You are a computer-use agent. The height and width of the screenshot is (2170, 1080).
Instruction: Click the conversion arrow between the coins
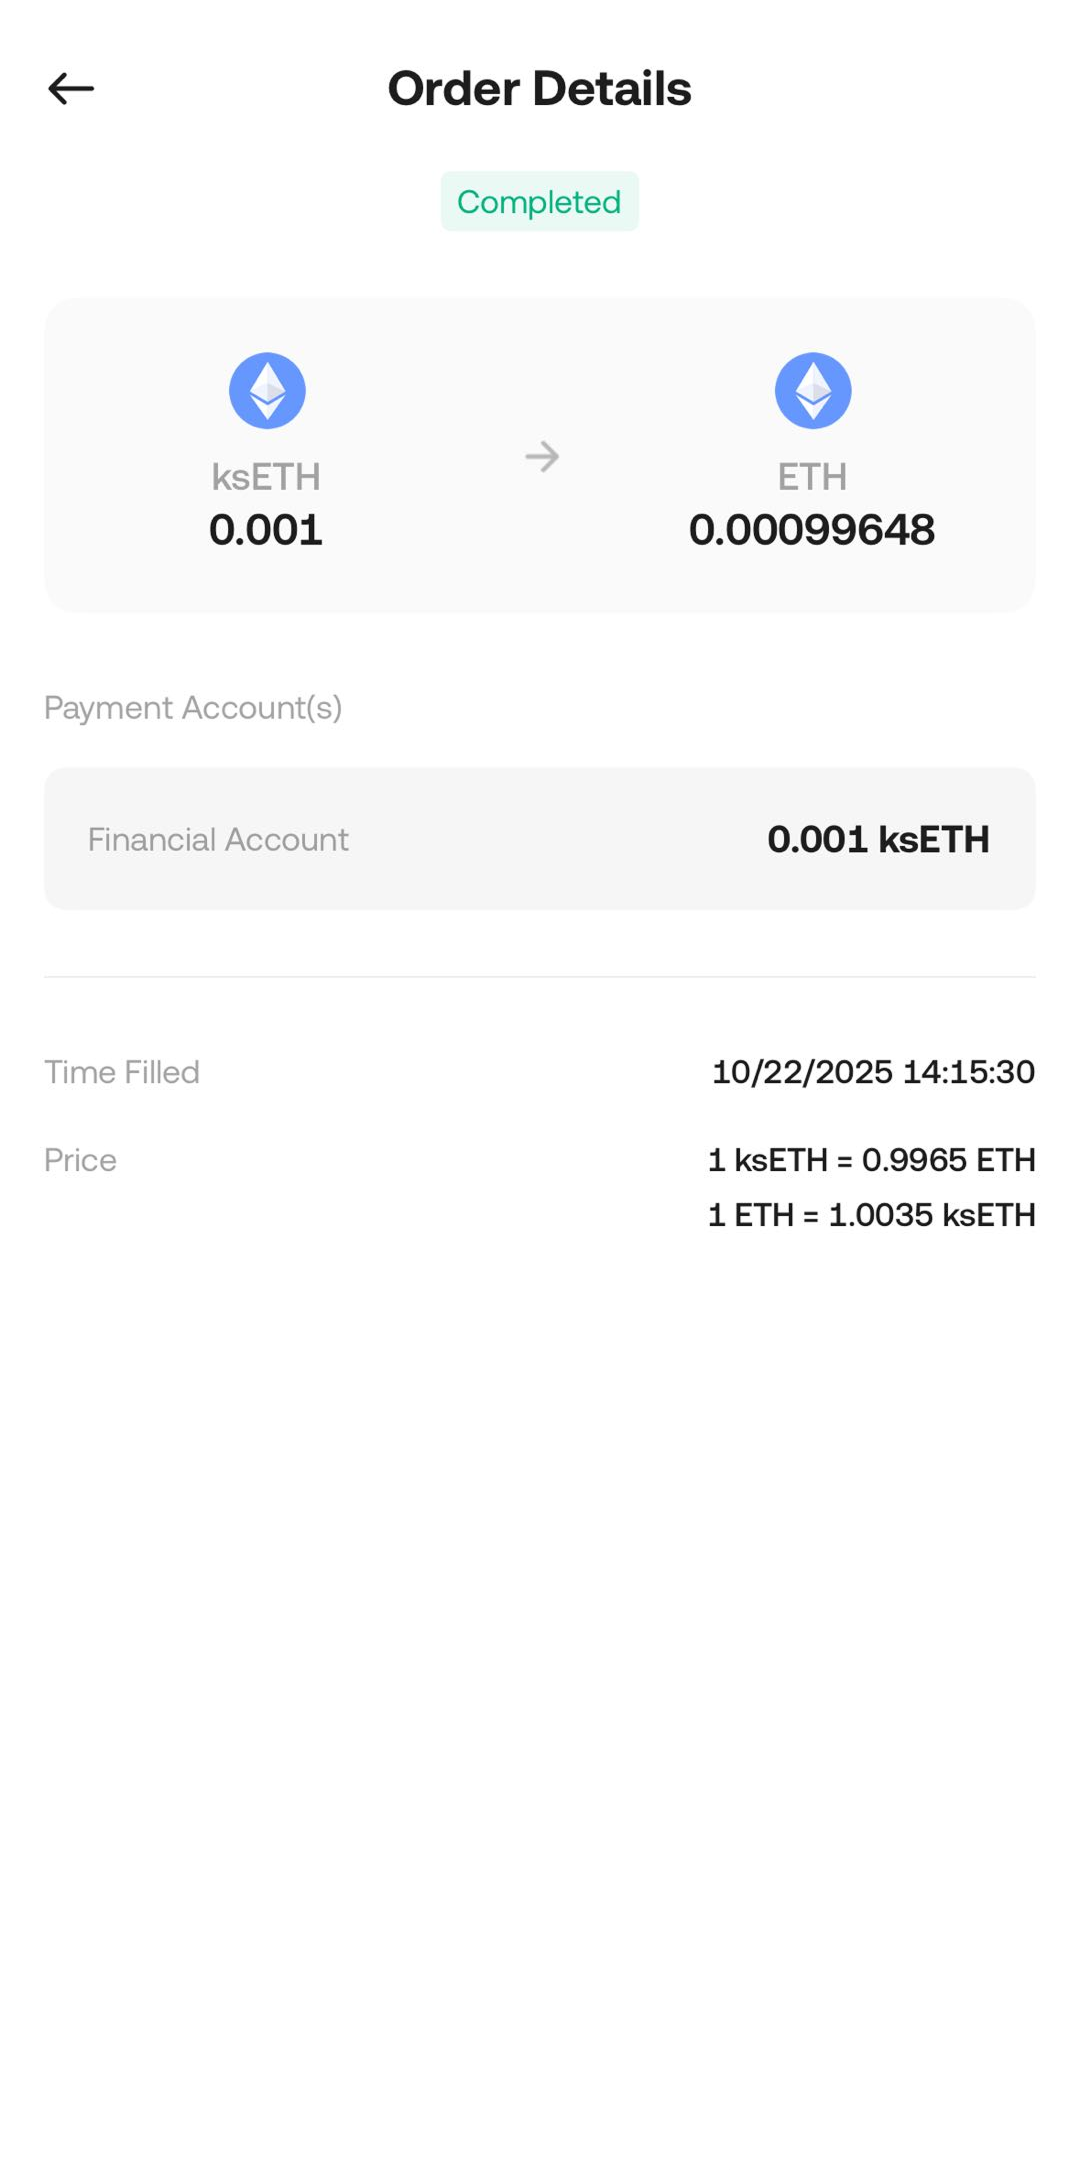542,457
